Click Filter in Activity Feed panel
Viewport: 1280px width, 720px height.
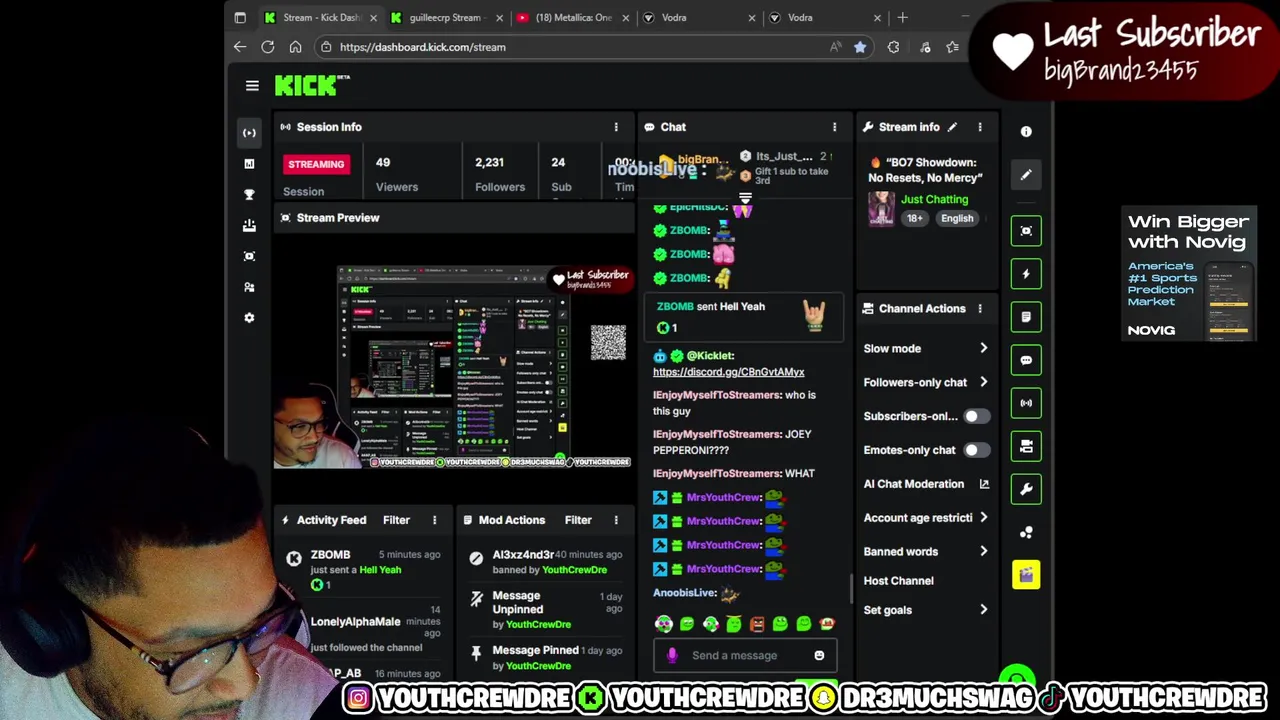point(396,520)
